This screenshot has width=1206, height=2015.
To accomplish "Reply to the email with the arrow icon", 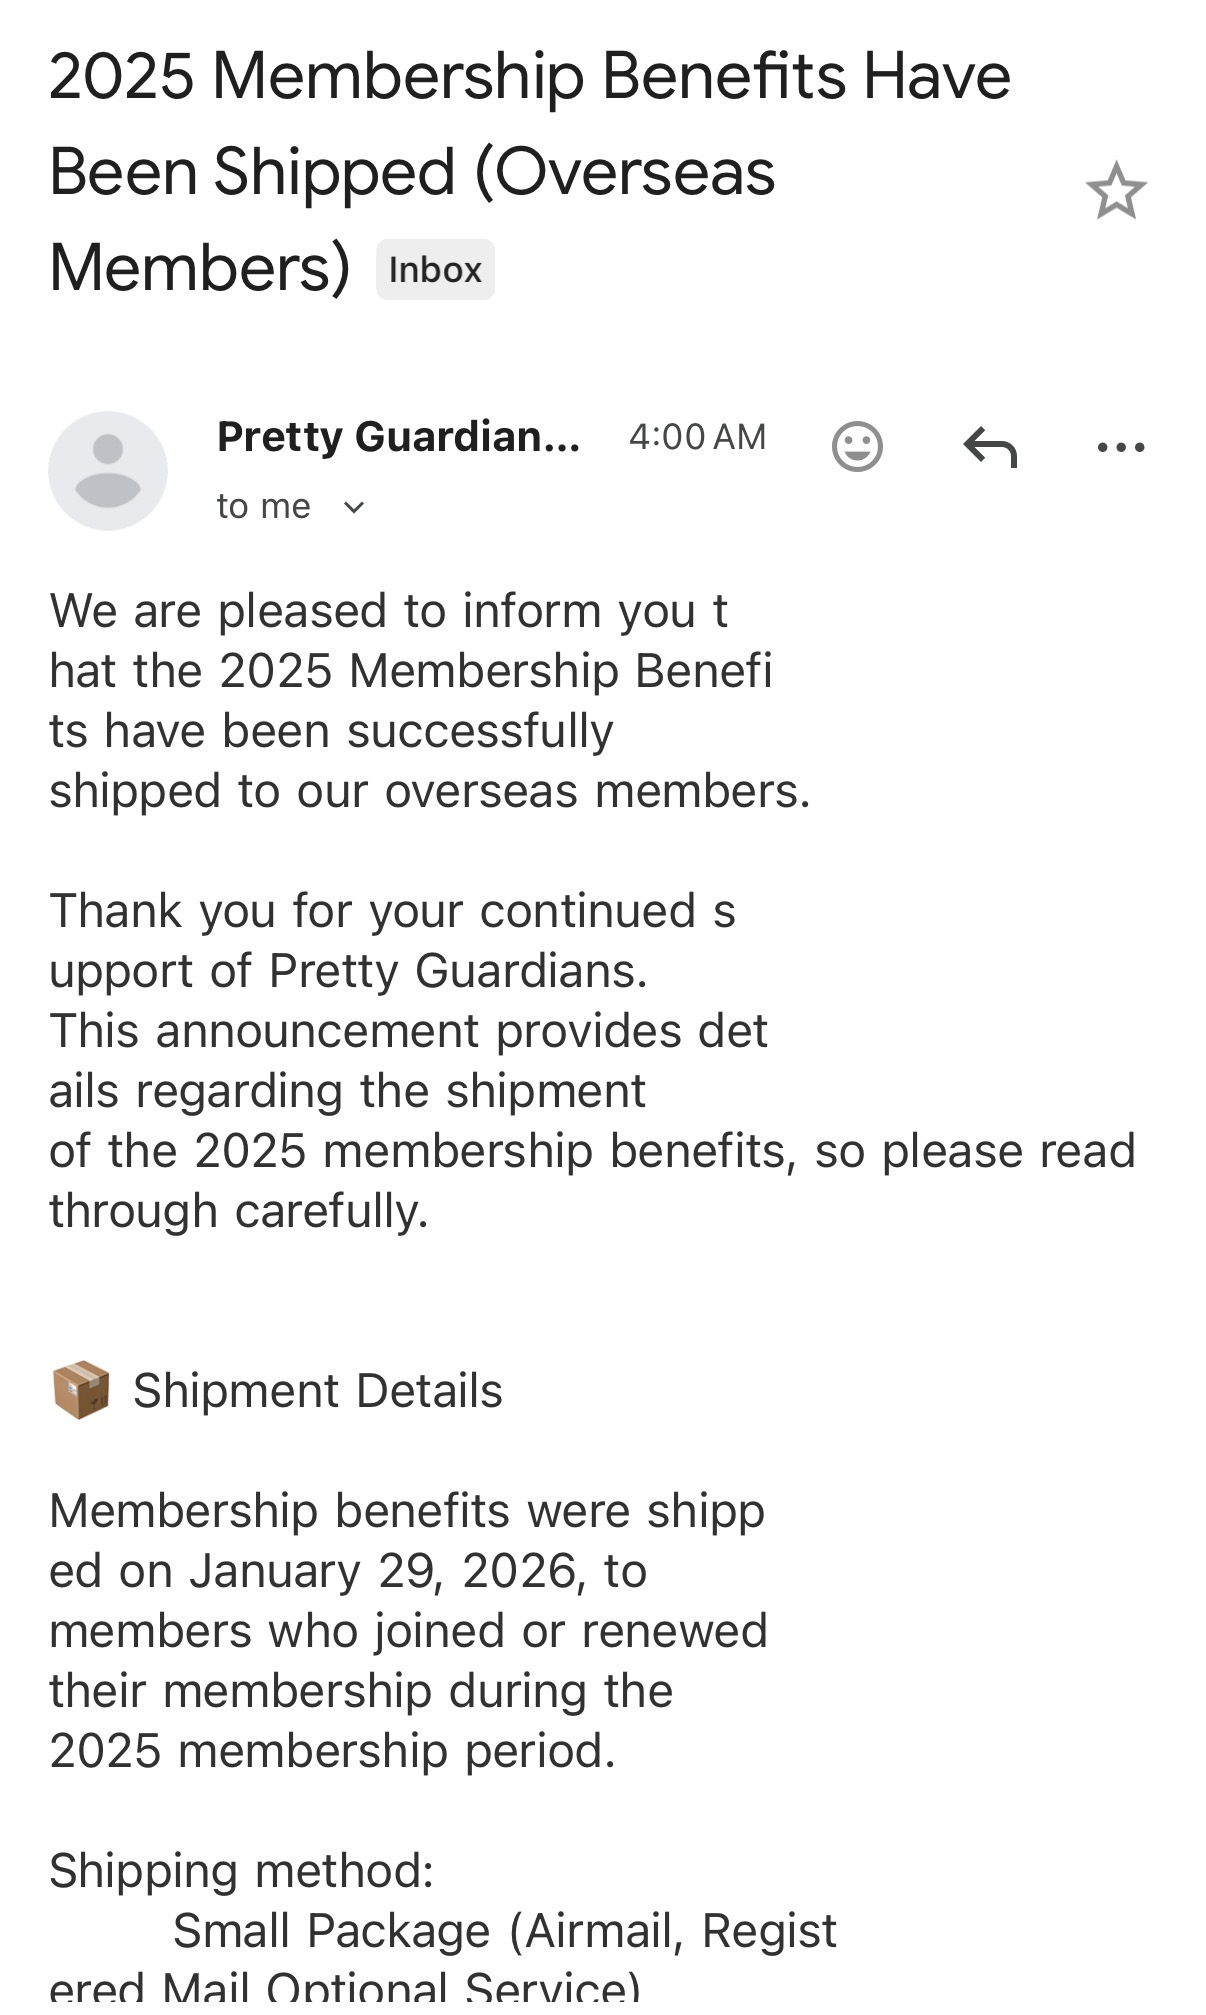I will [x=990, y=446].
